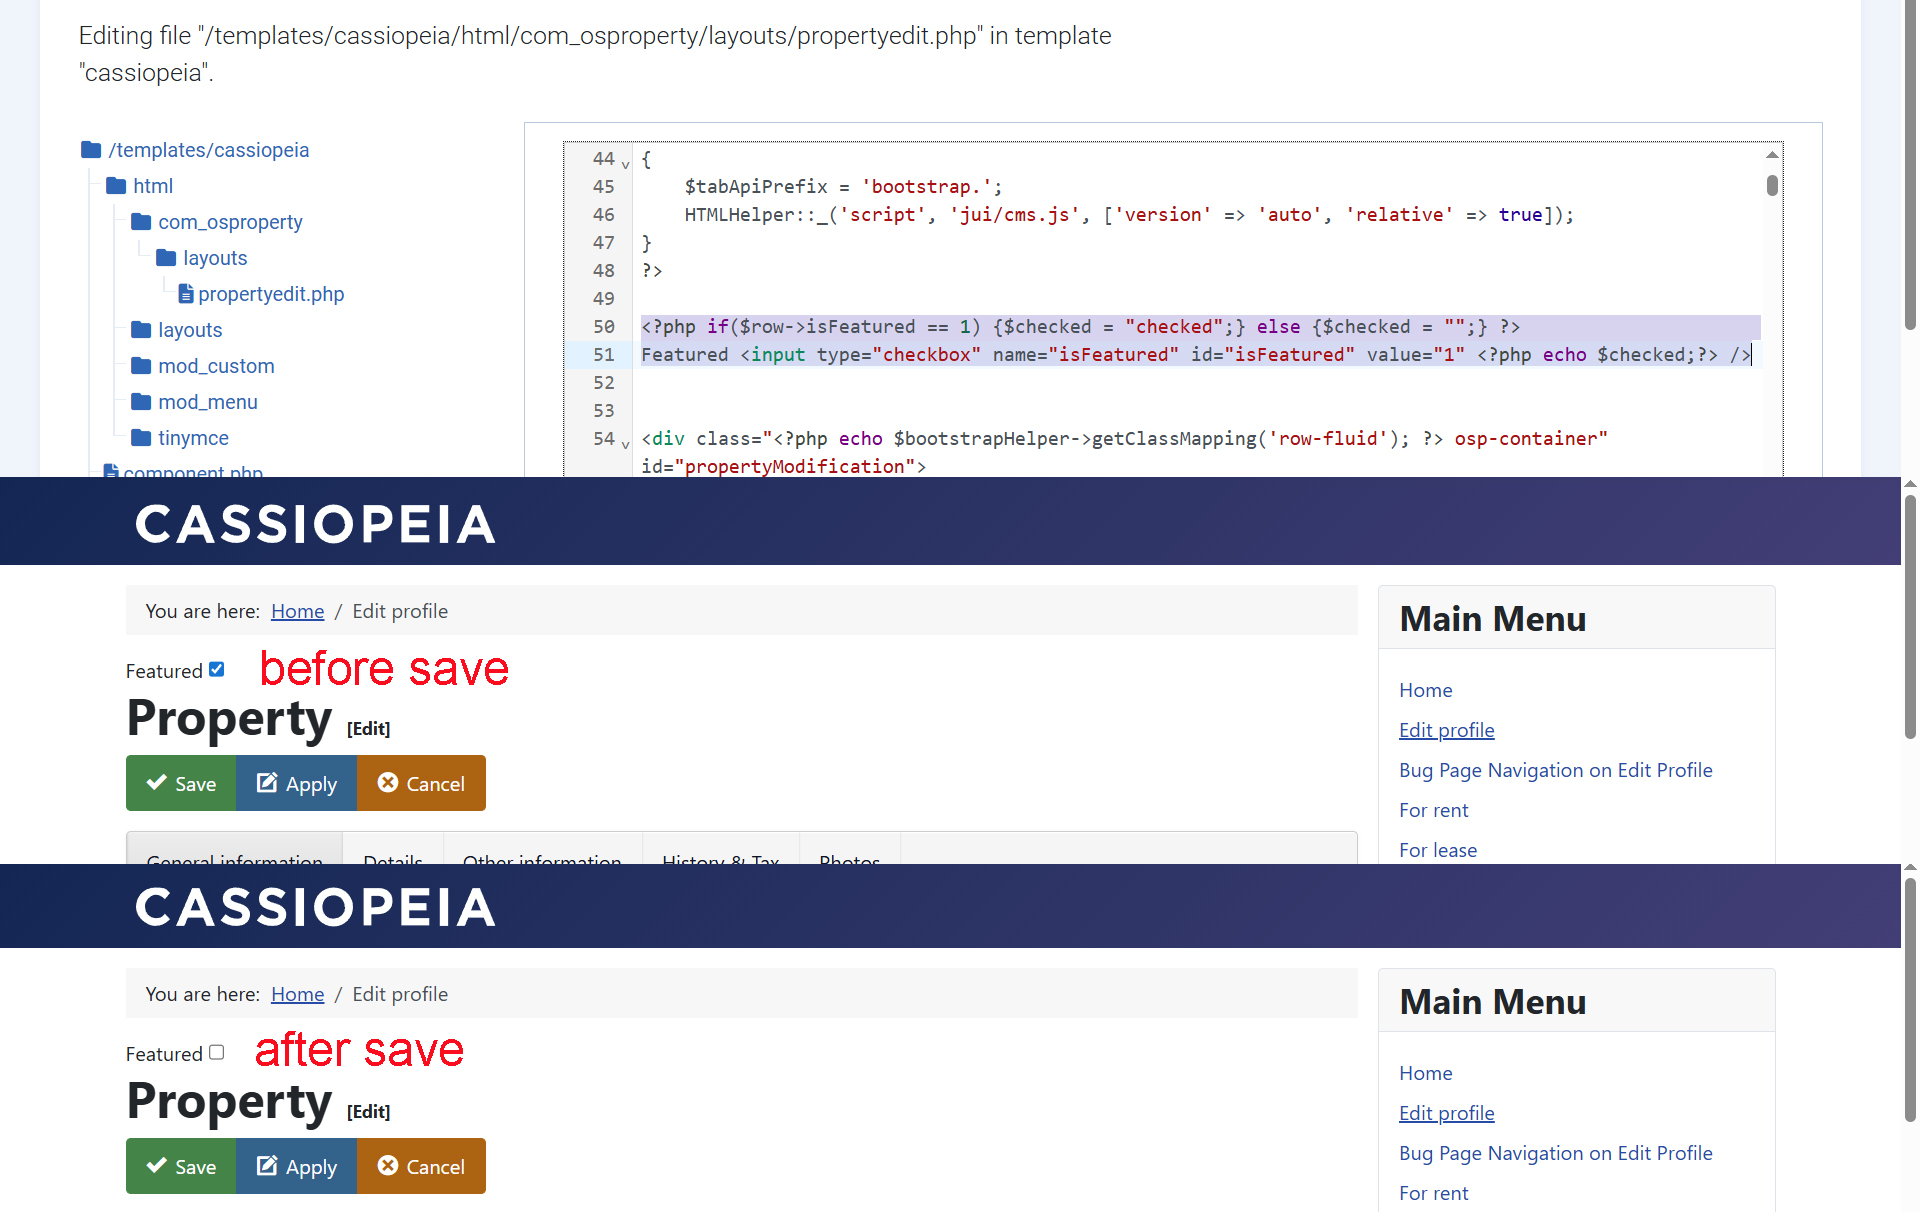Click the Home breadcrumb link in top preview

(x=297, y=611)
